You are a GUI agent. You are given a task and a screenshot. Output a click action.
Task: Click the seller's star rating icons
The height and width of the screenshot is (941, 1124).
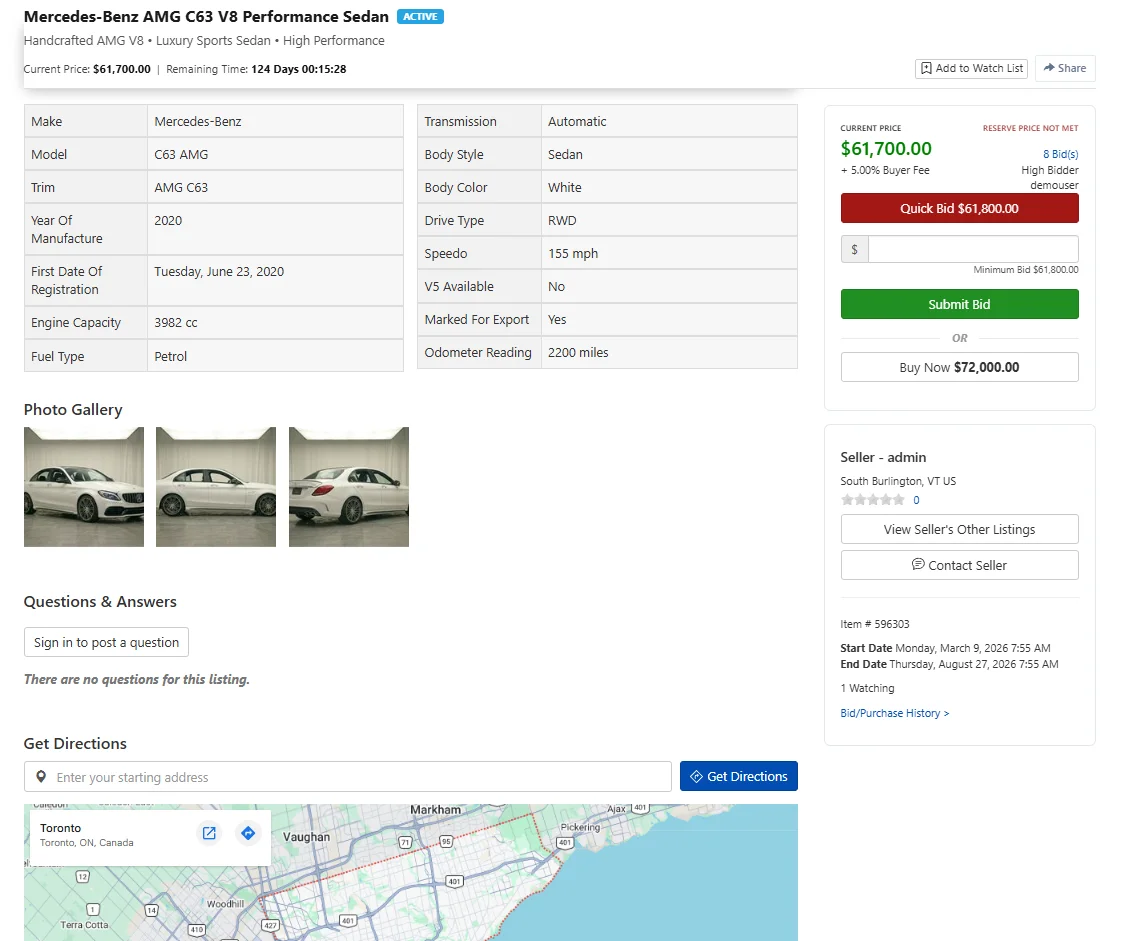[x=872, y=500]
